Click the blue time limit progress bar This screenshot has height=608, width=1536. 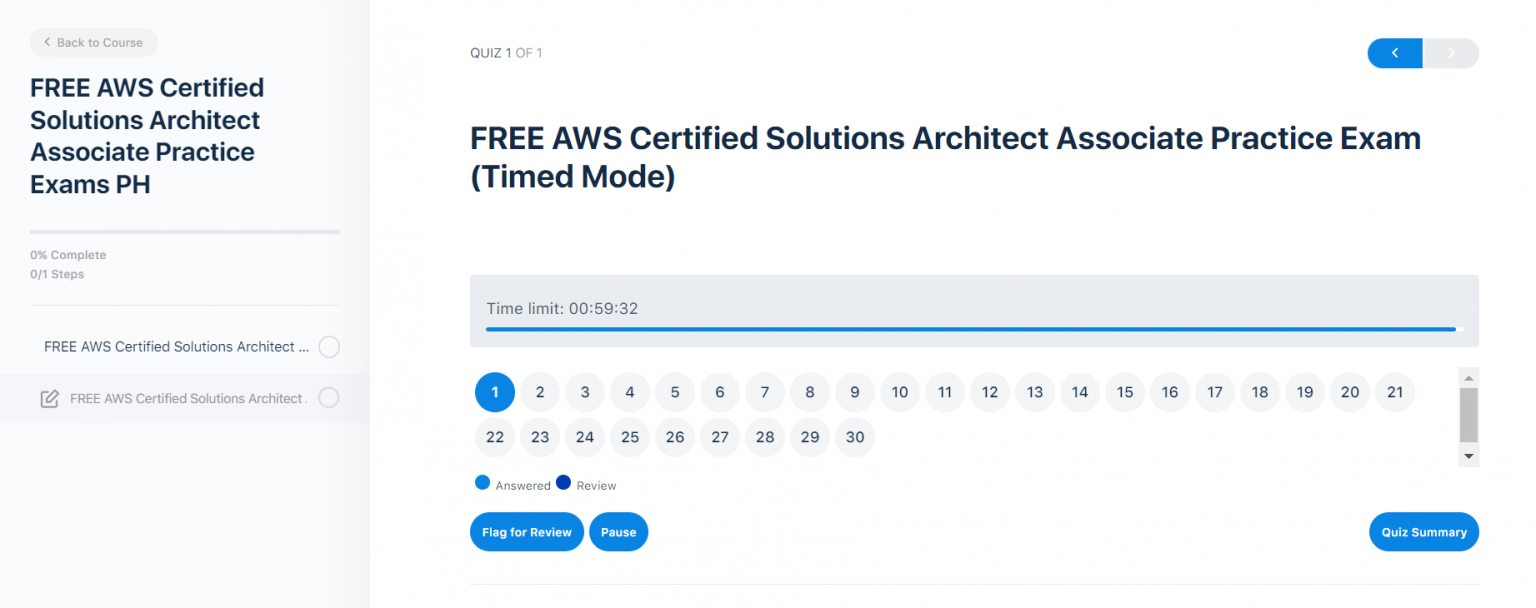(970, 328)
